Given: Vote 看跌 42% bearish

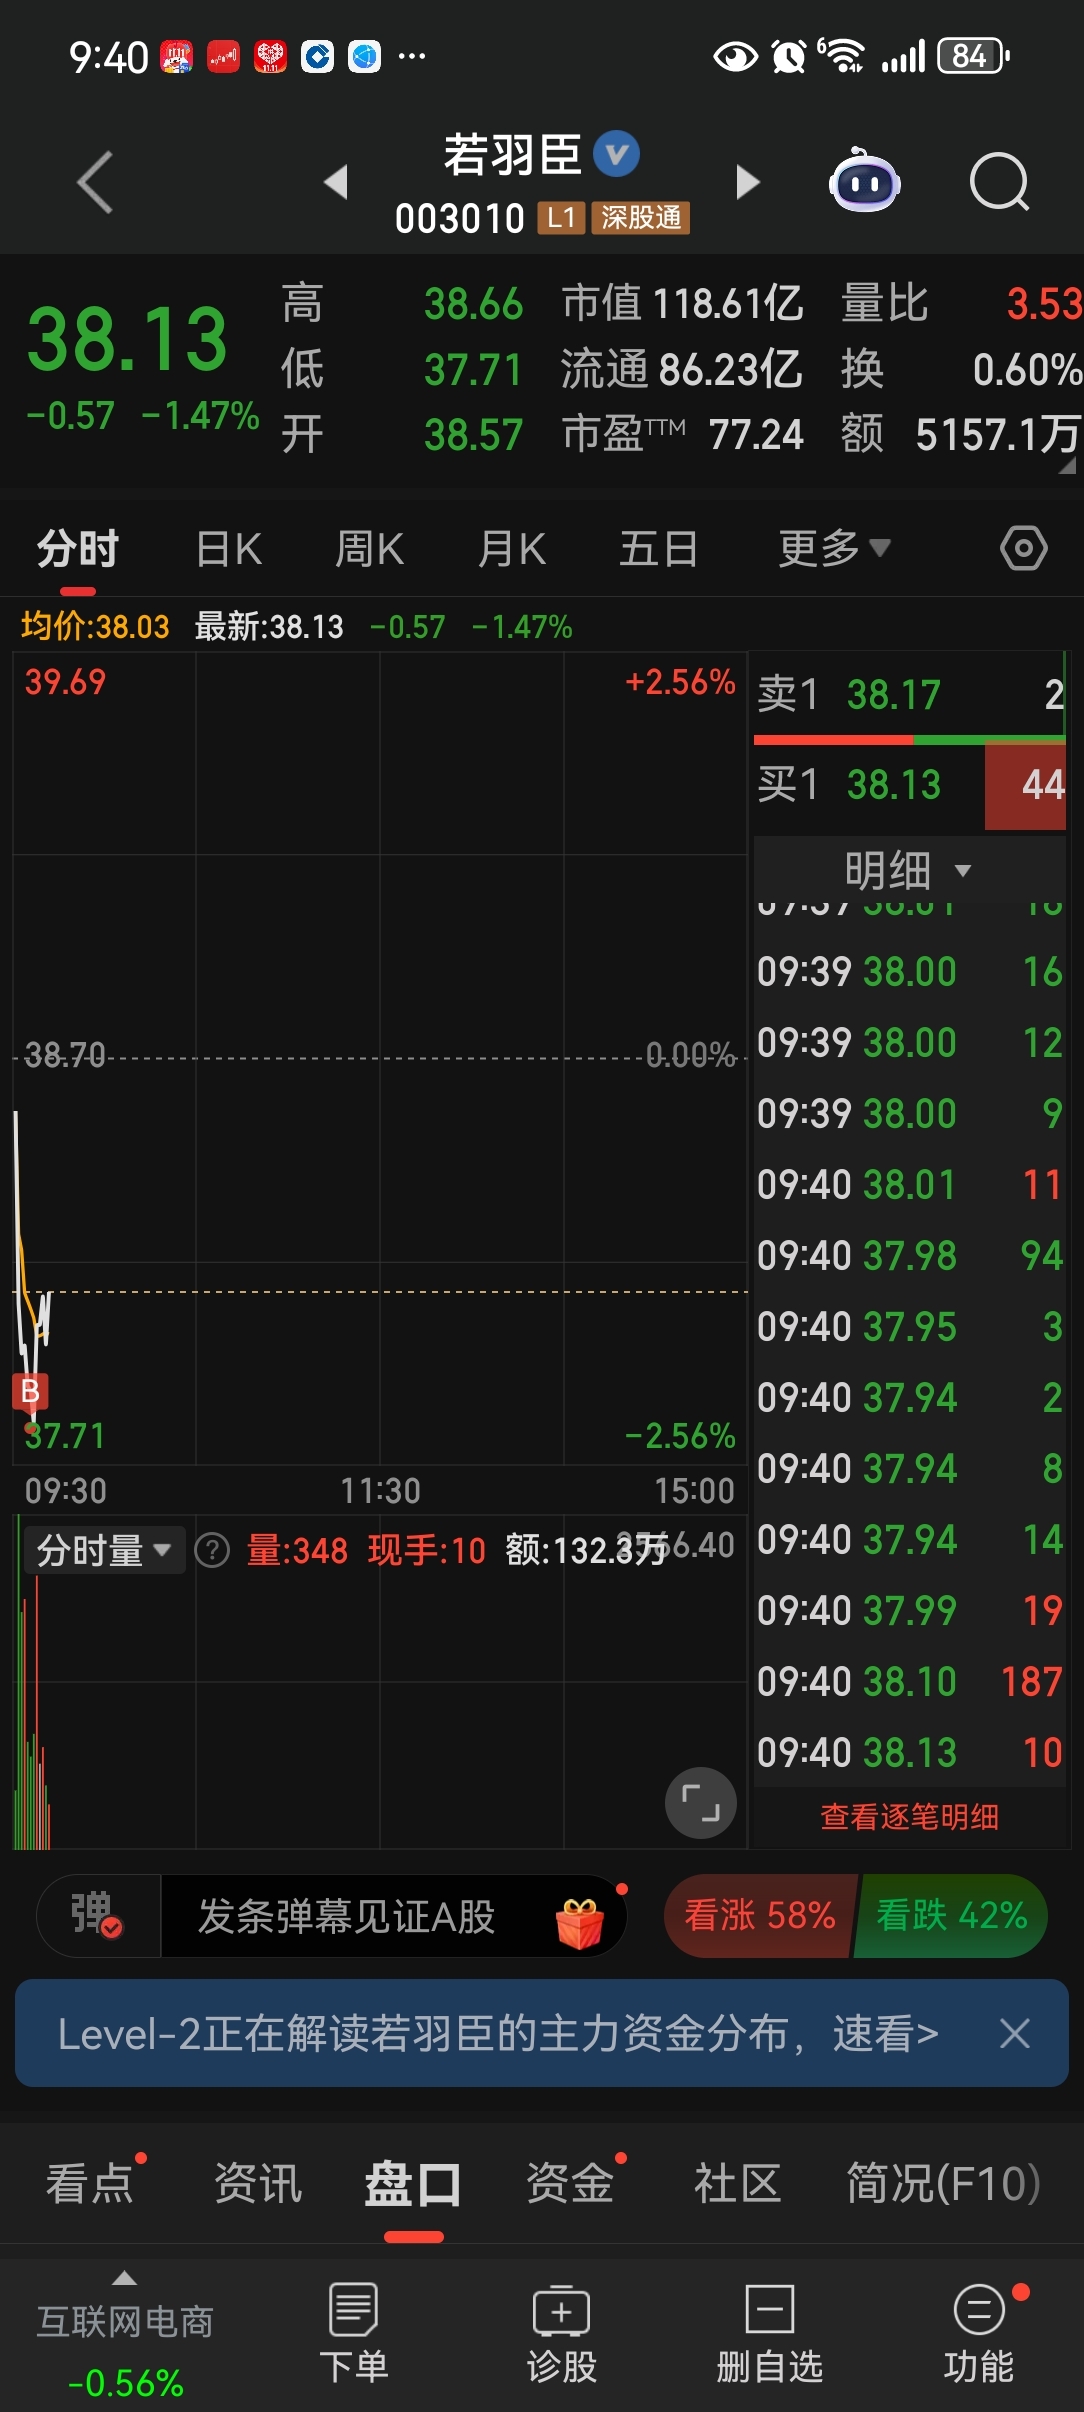Looking at the screenshot, I should pyautogui.click(x=950, y=1915).
